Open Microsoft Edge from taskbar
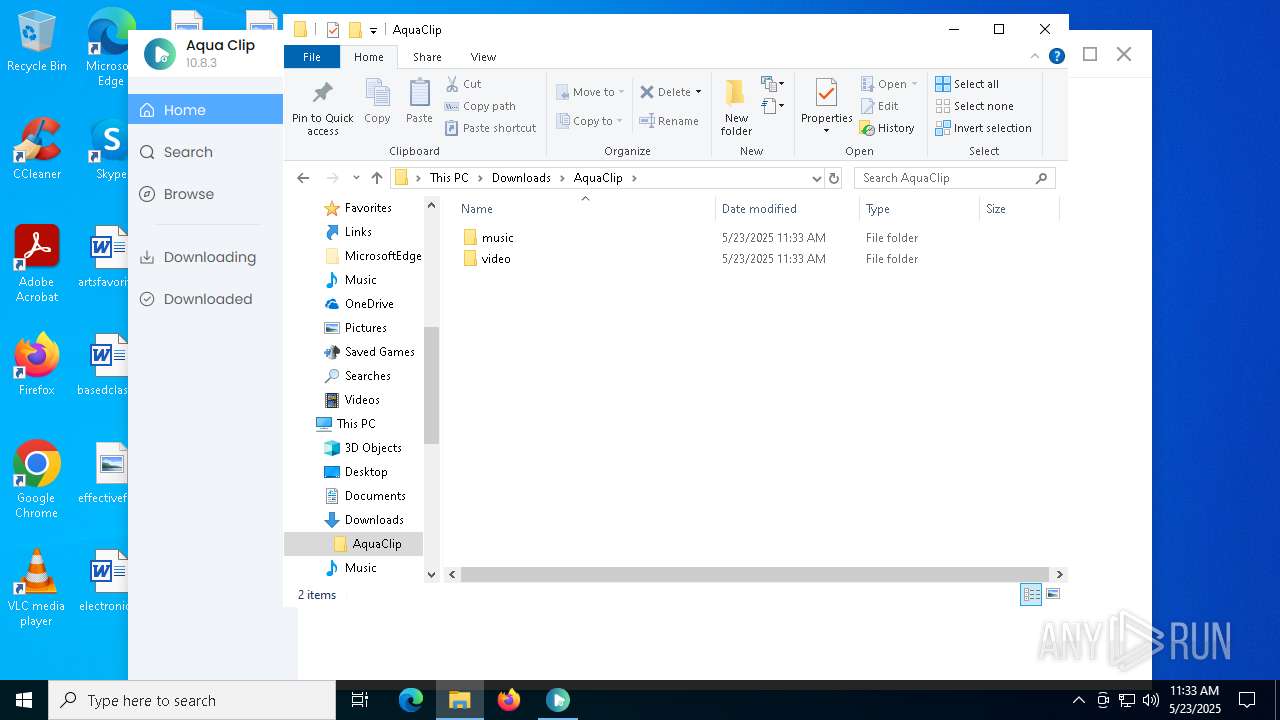1280x720 pixels. [411, 700]
